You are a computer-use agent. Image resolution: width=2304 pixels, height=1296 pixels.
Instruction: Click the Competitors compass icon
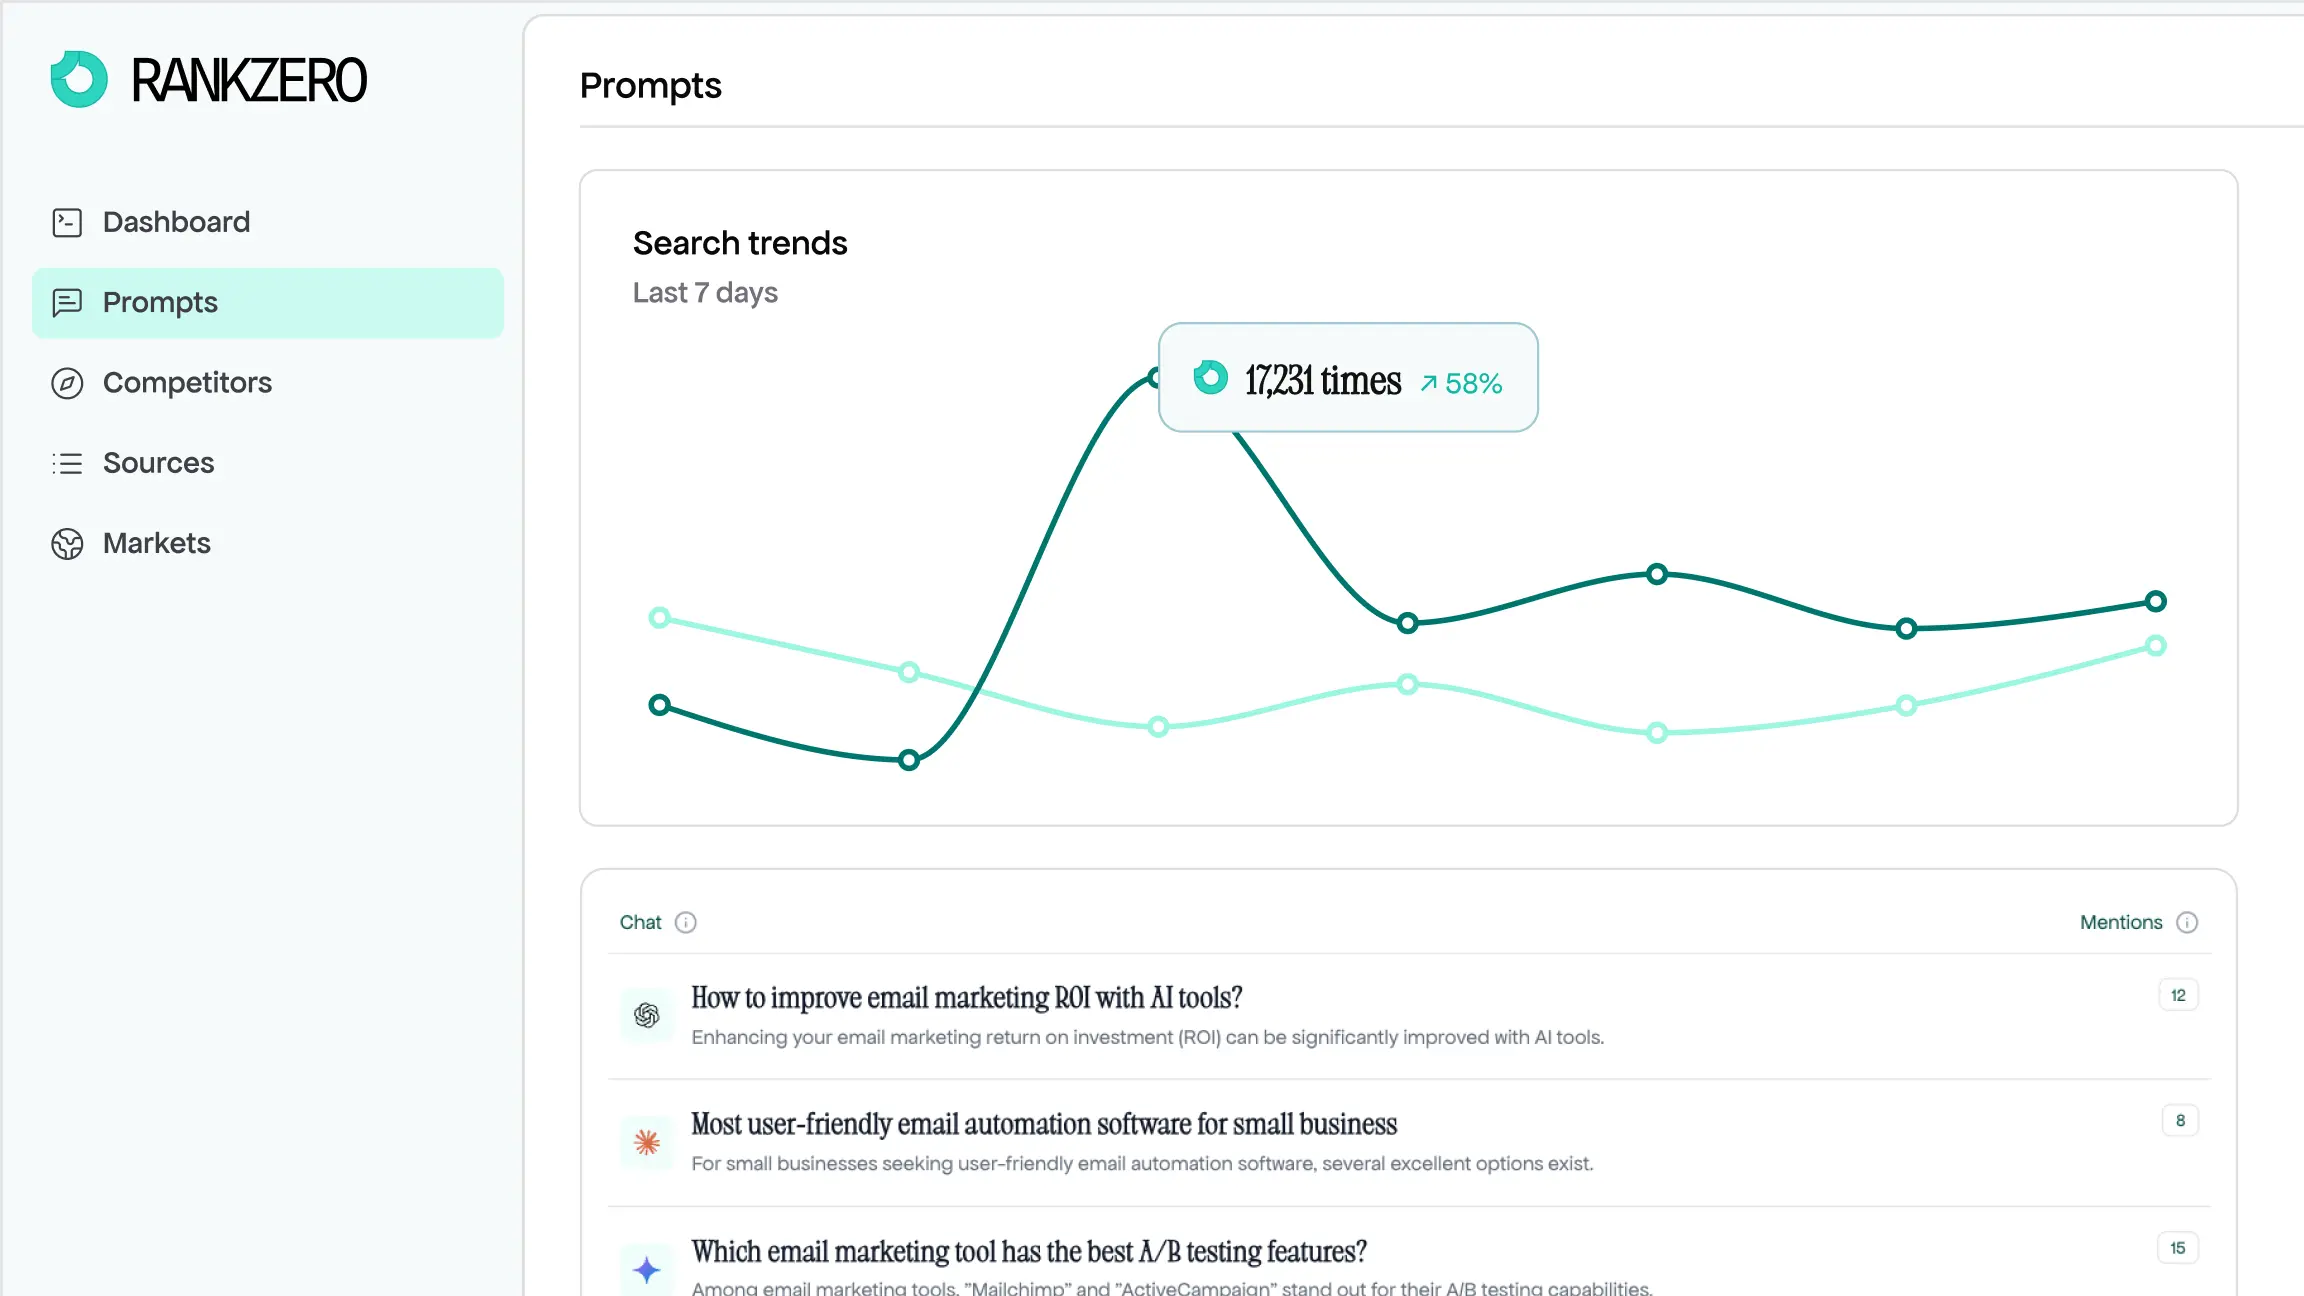(67, 383)
